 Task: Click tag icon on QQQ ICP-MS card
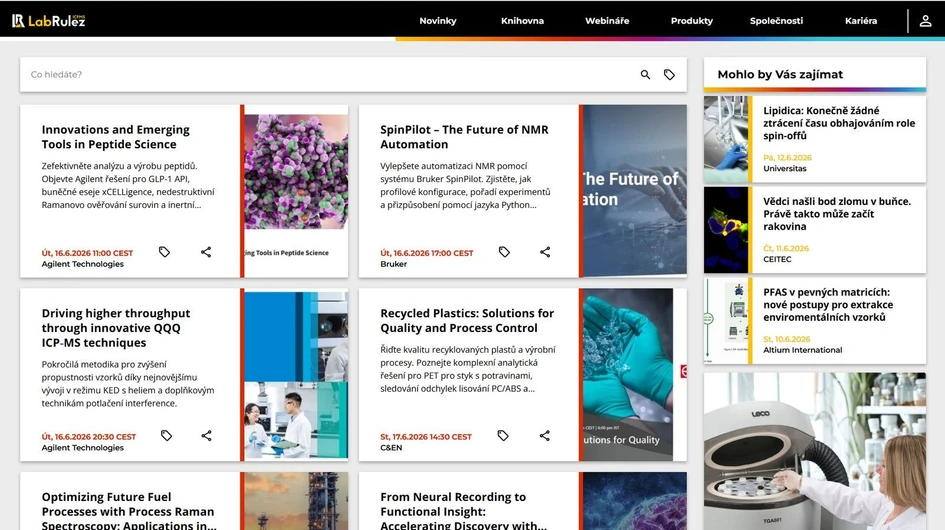coord(166,435)
